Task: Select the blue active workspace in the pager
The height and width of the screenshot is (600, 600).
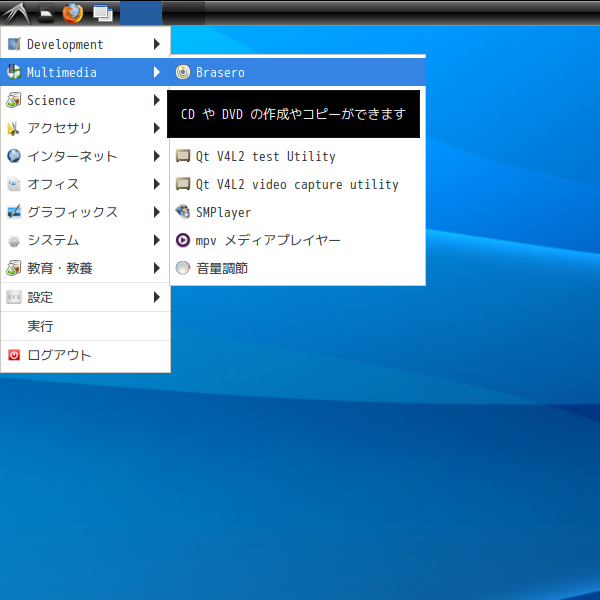Action: [x=141, y=13]
